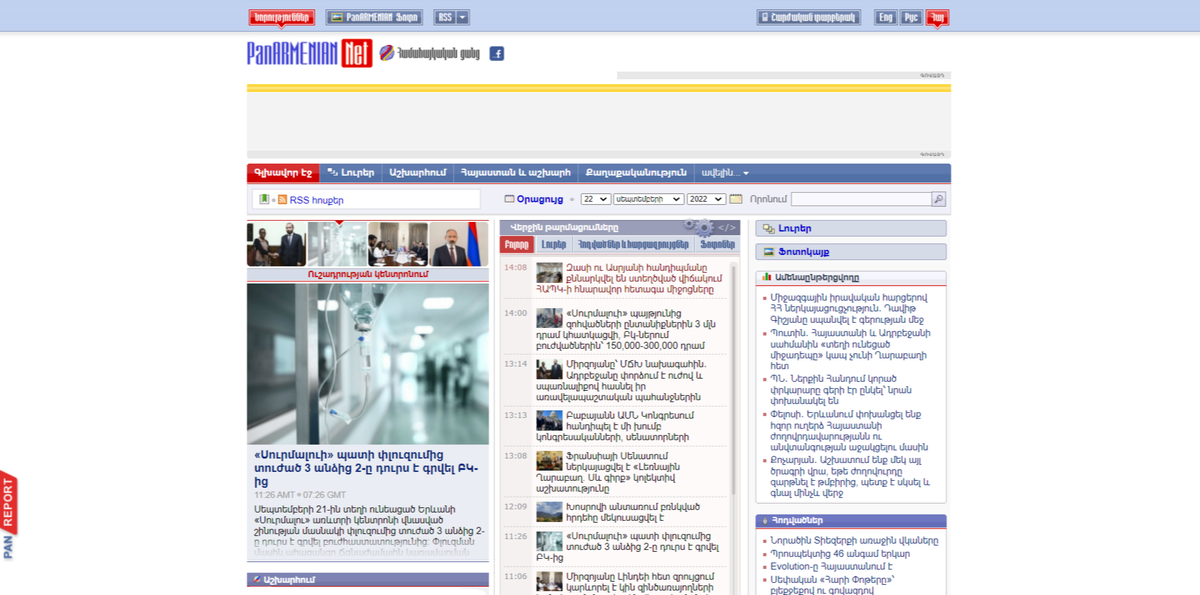Select first spotlight thumbnail with two people
This screenshot has height=595, width=1200.
(x=277, y=244)
